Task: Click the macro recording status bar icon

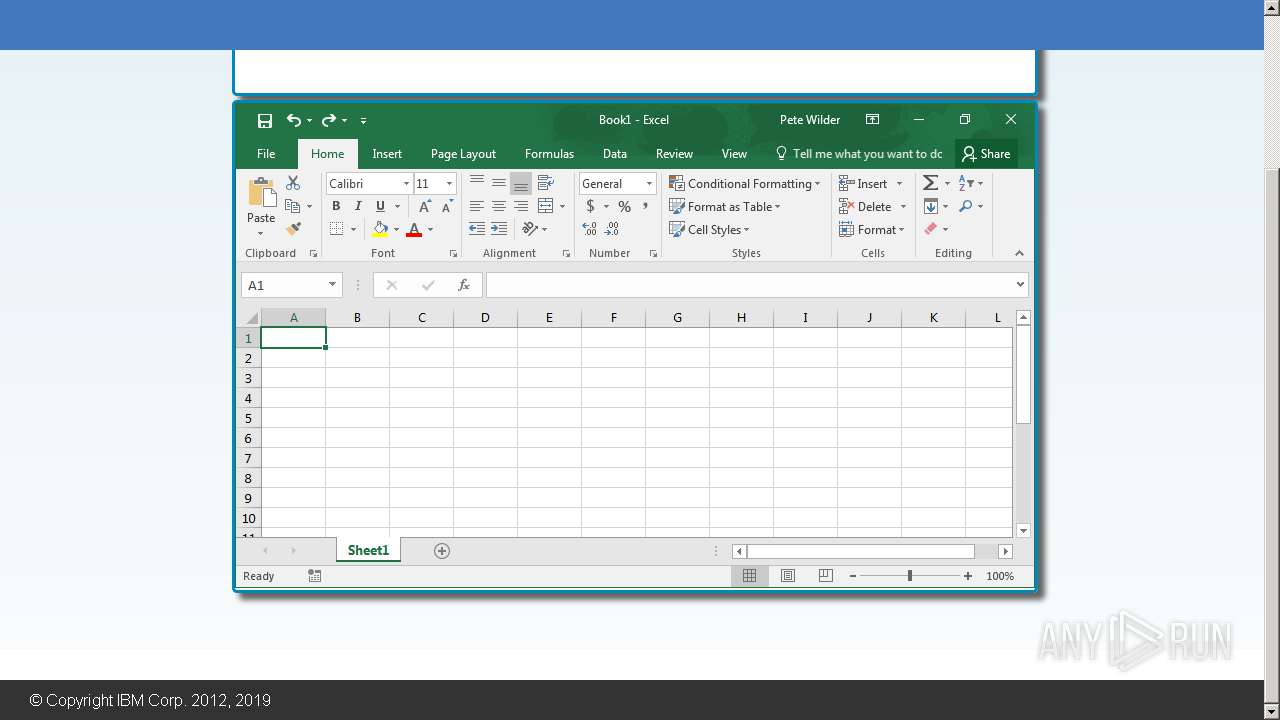Action: pos(315,576)
